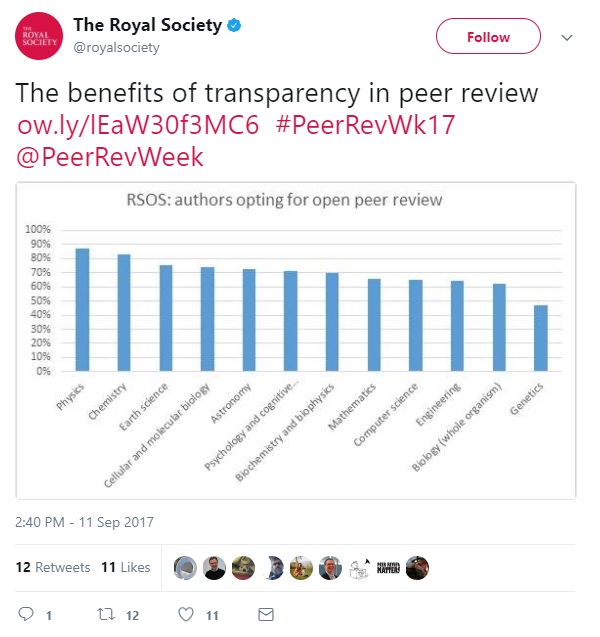Open the open peer review chart image
This screenshot has height=637, width=600.
coord(296,340)
